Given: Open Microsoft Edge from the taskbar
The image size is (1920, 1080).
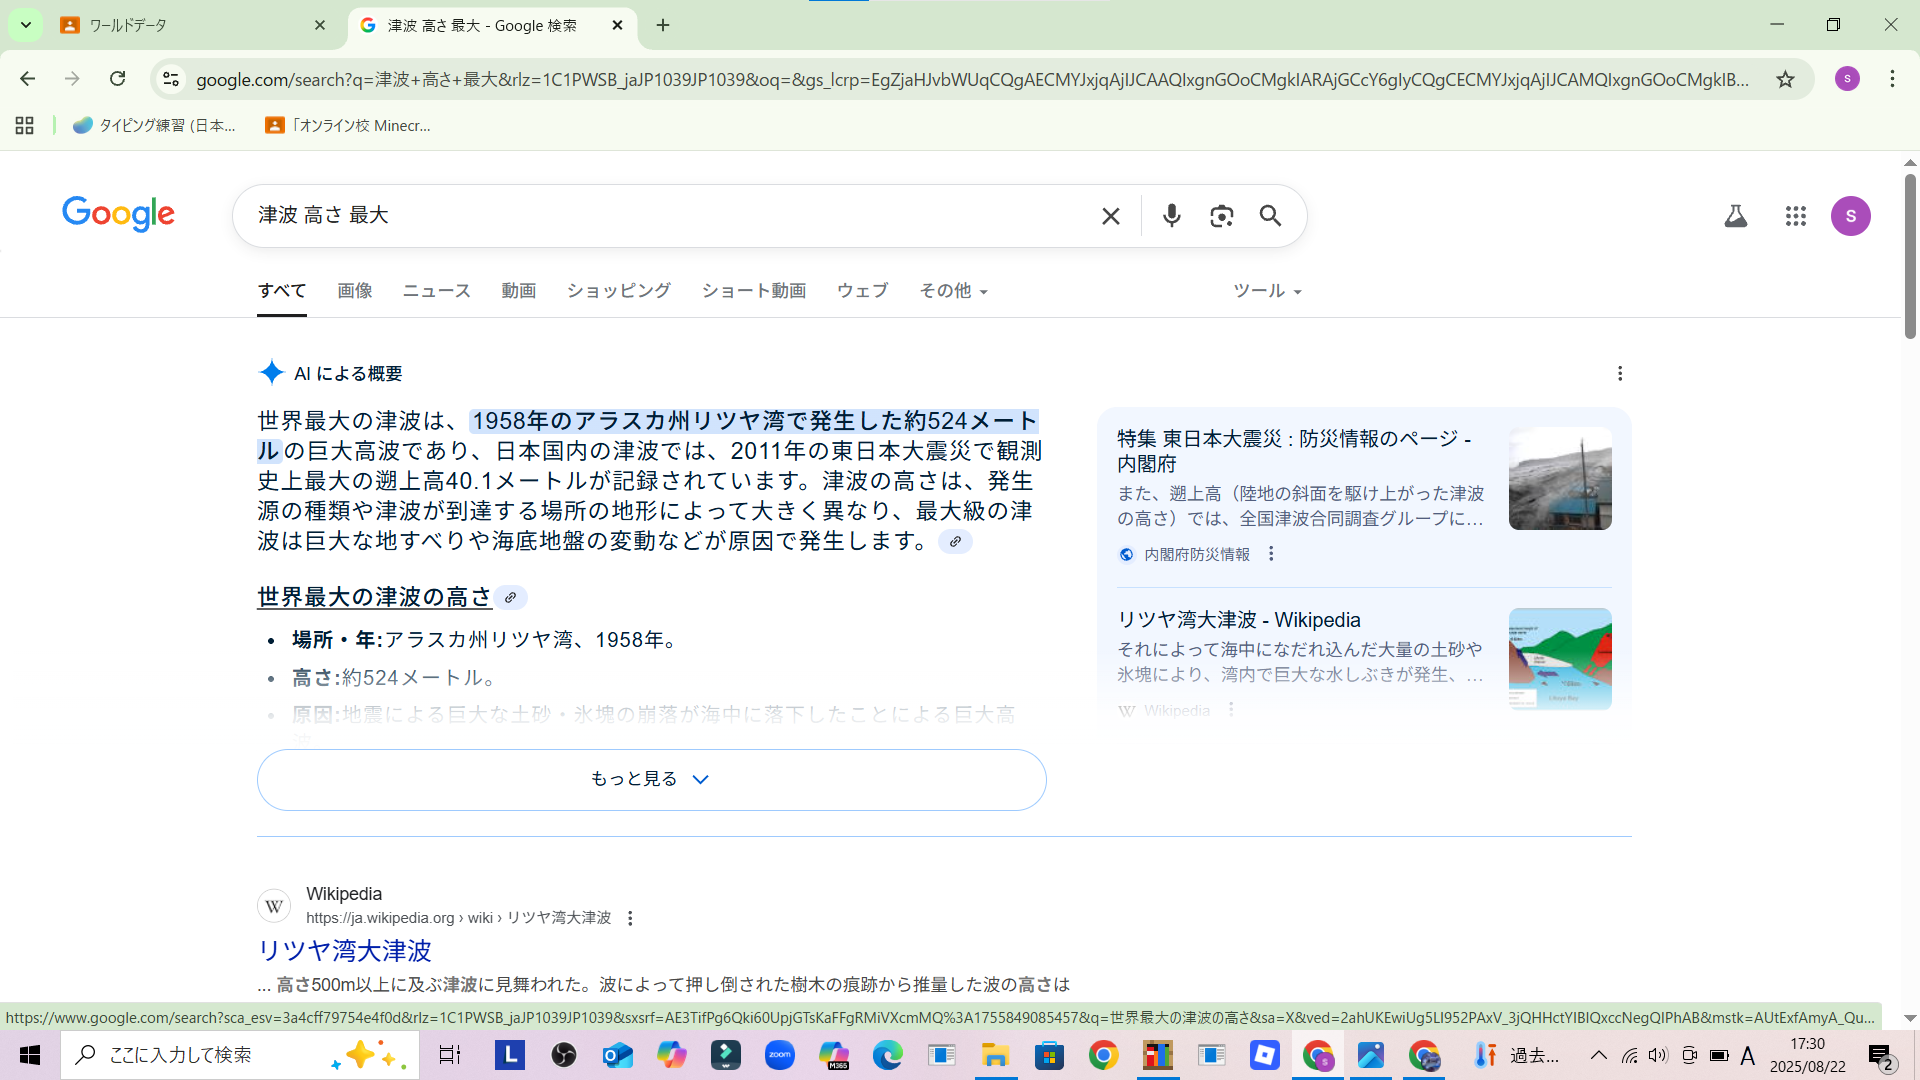Looking at the screenshot, I should coord(887,1055).
